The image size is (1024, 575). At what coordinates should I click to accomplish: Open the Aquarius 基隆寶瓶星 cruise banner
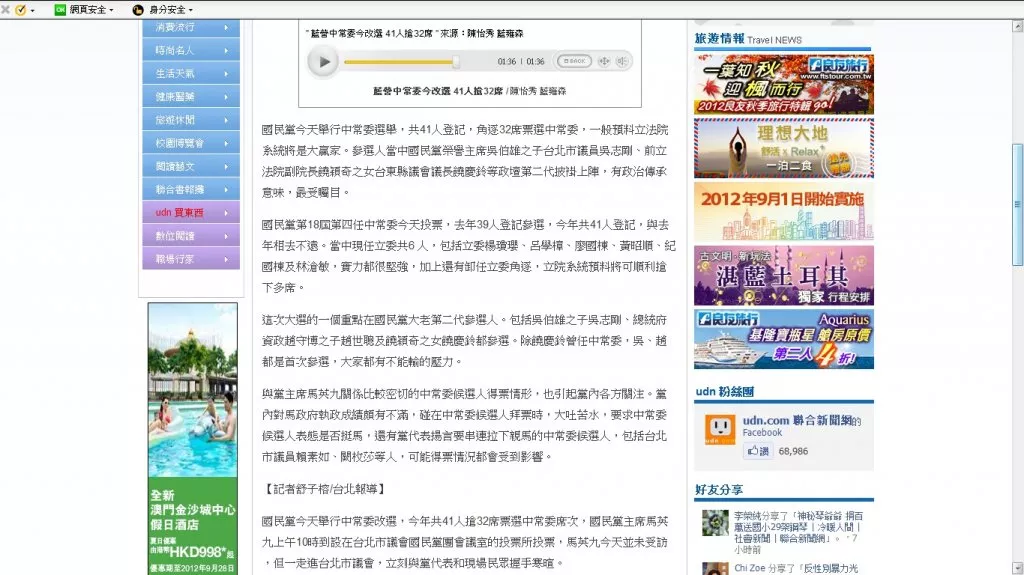click(784, 339)
